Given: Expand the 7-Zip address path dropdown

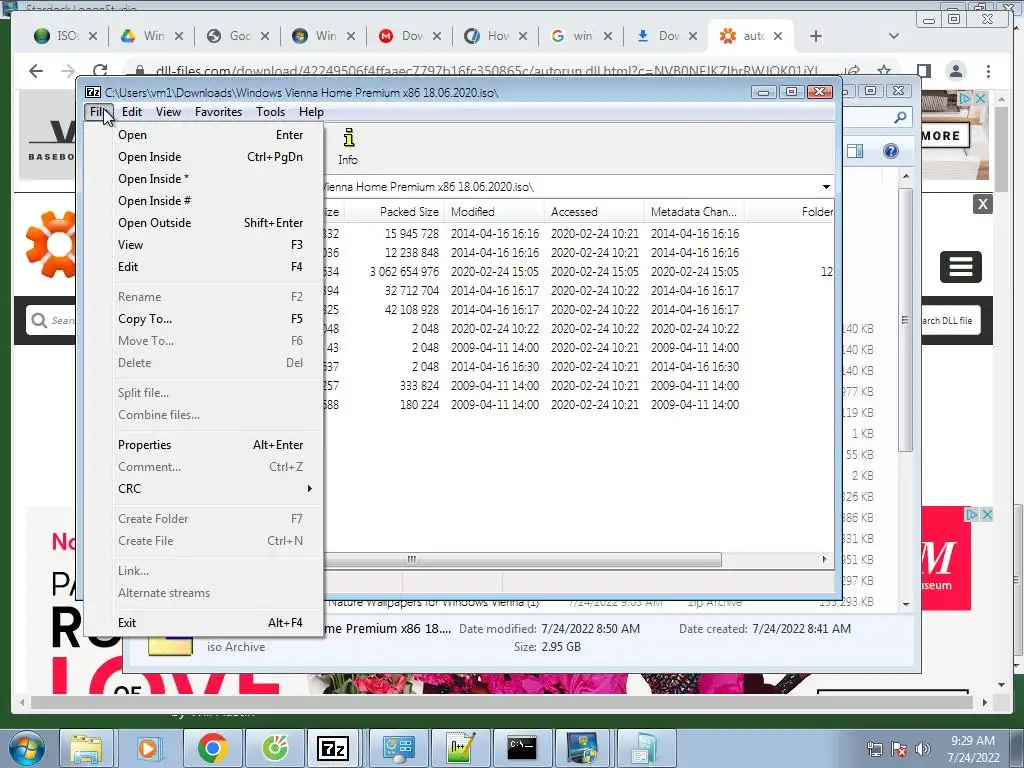Looking at the screenshot, I should point(826,187).
